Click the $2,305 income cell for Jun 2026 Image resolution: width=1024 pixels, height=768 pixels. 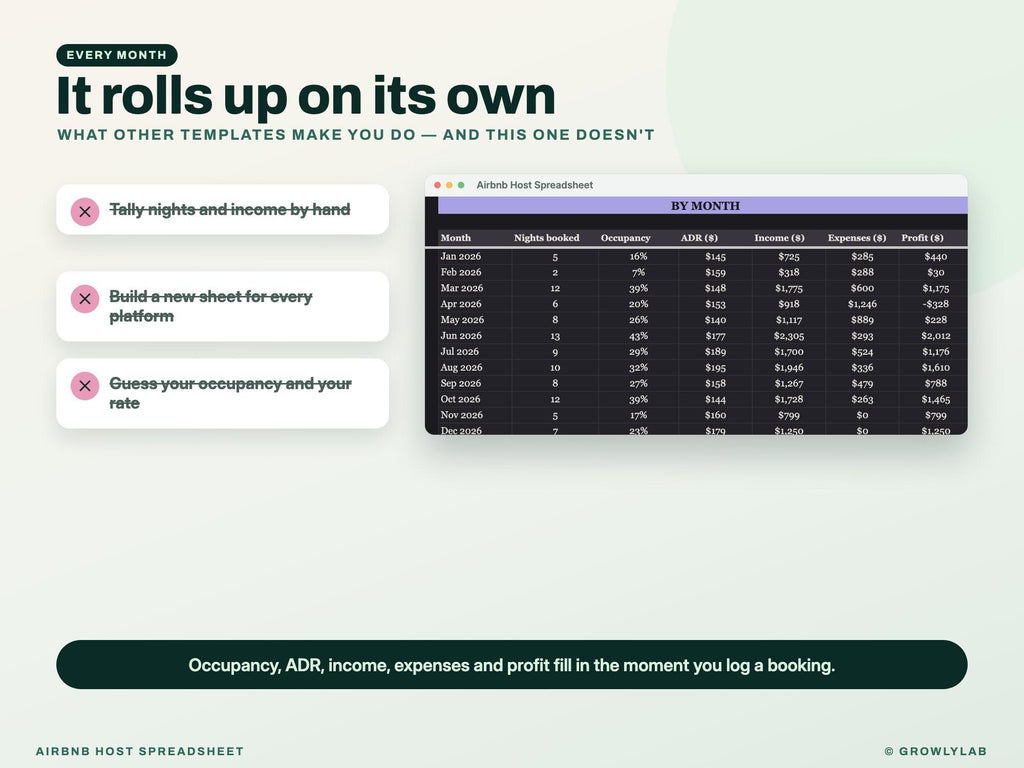[x=789, y=336]
